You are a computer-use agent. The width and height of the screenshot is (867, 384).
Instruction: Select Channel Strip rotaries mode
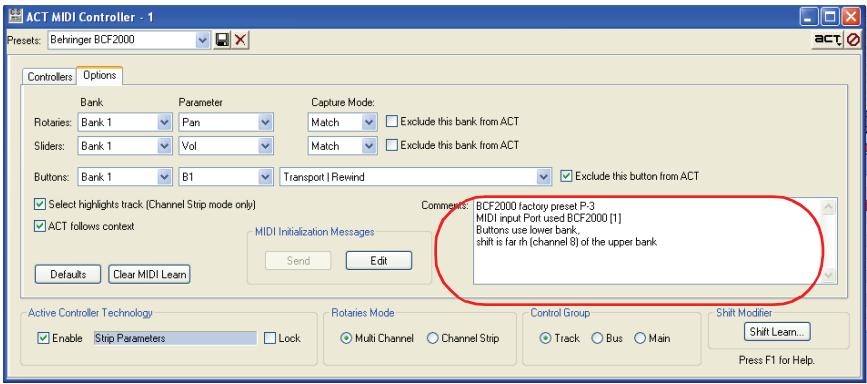[x=432, y=338]
